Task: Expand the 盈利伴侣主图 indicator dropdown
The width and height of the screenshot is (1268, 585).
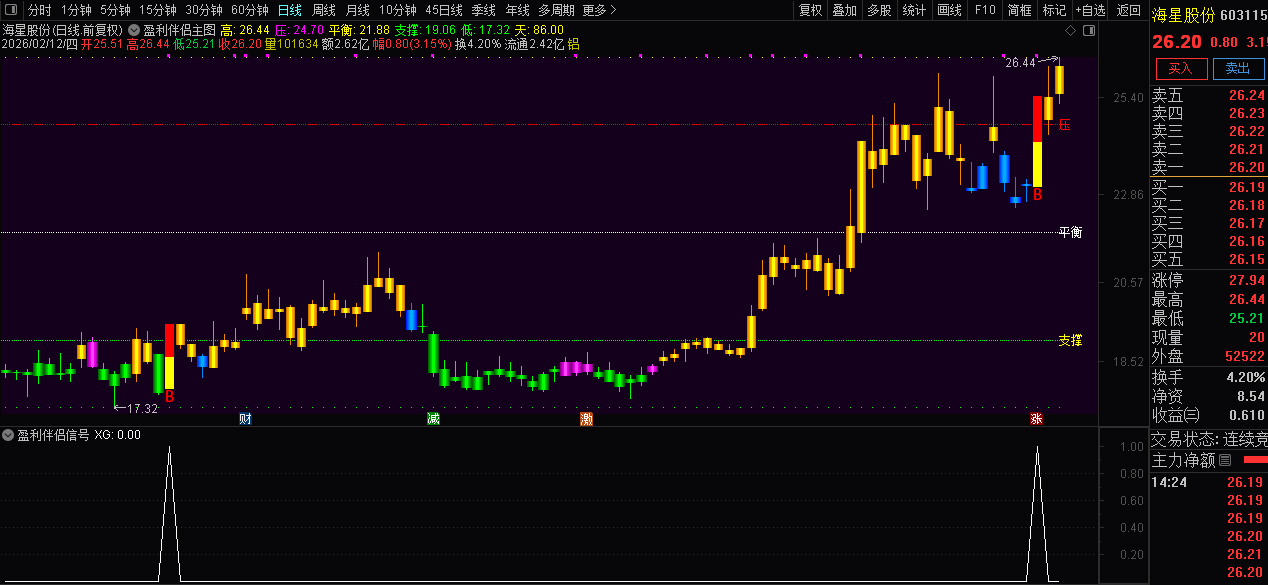Action: tap(134, 30)
